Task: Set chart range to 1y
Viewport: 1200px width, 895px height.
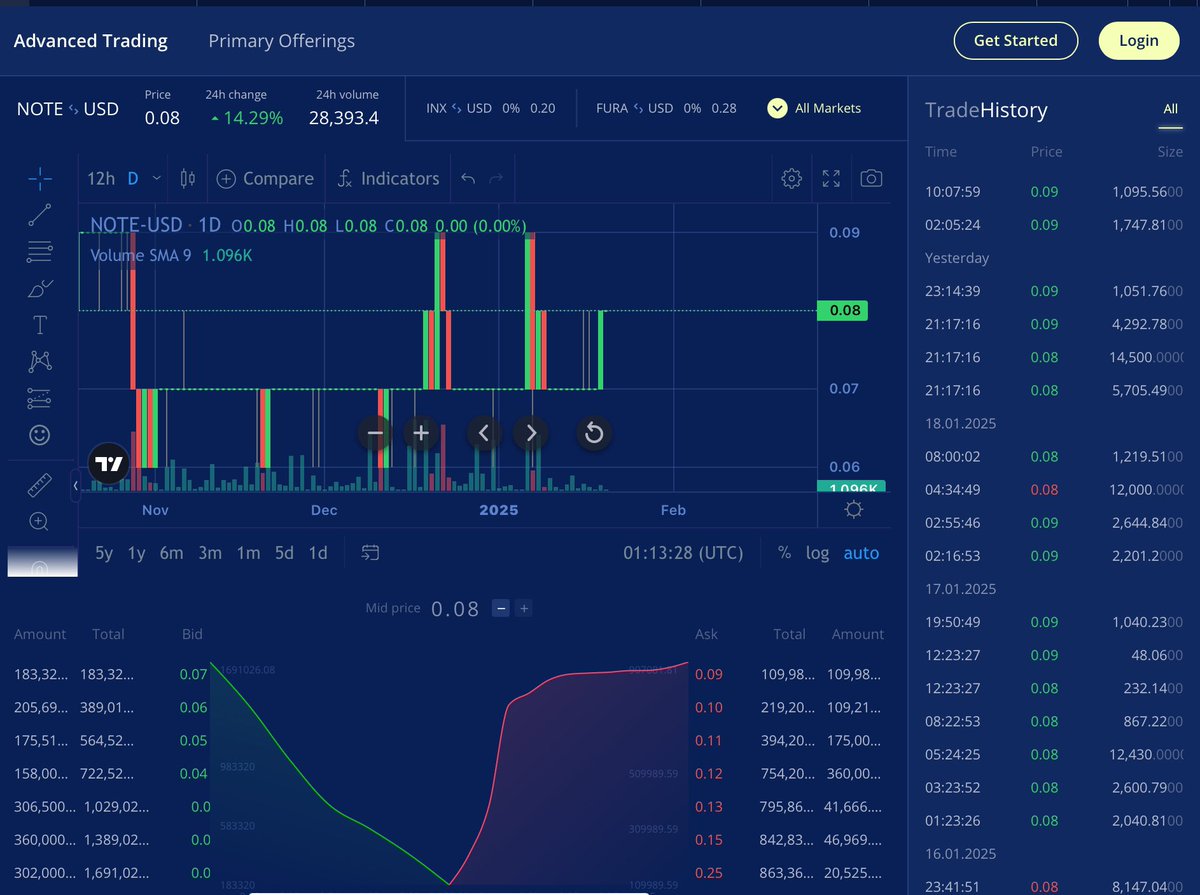Action: pyautogui.click(x=137, y=553)
